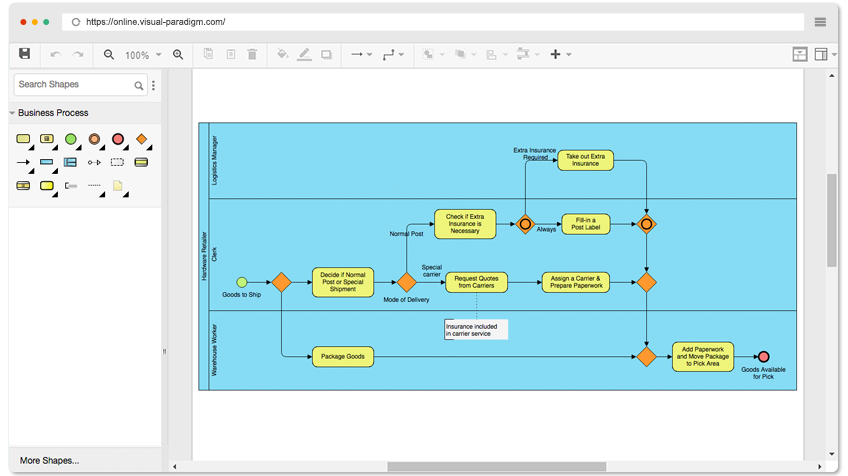Click the search magnifier in Search Shapes
Screen dimensions: 848x476
coord(139,85)
